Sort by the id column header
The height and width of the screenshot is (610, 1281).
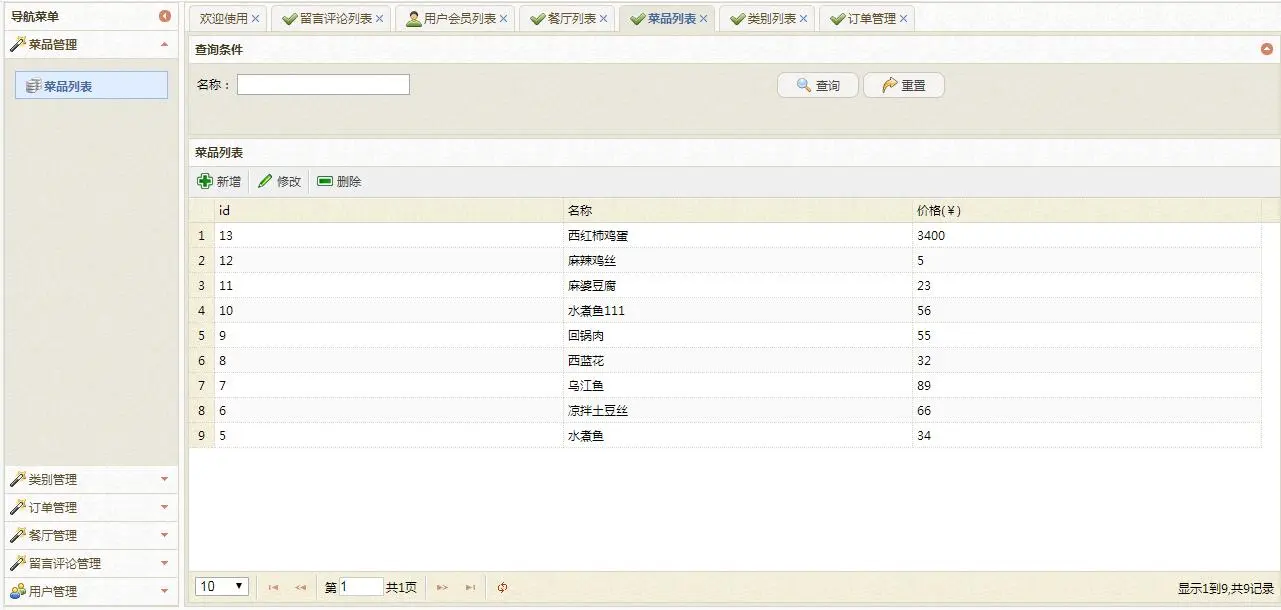tap(389, 210)
